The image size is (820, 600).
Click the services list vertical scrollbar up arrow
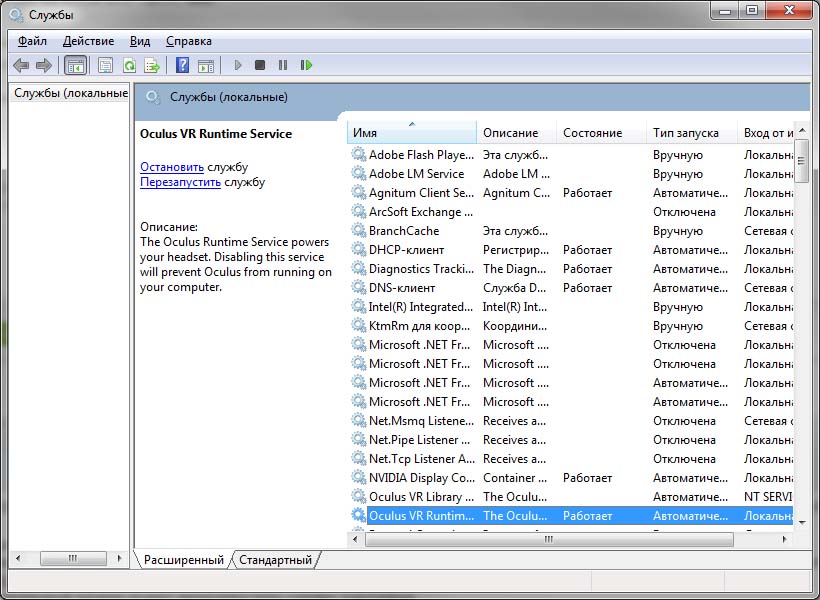click(x=802, y=129)
